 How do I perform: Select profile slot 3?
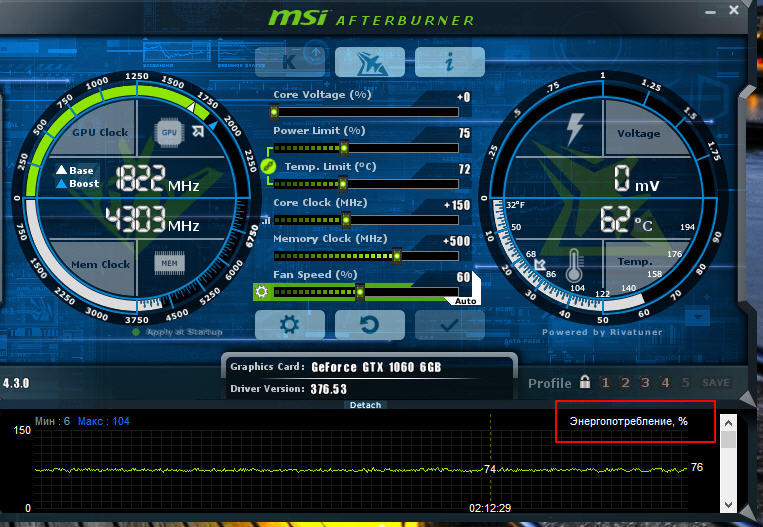point(645,382)
